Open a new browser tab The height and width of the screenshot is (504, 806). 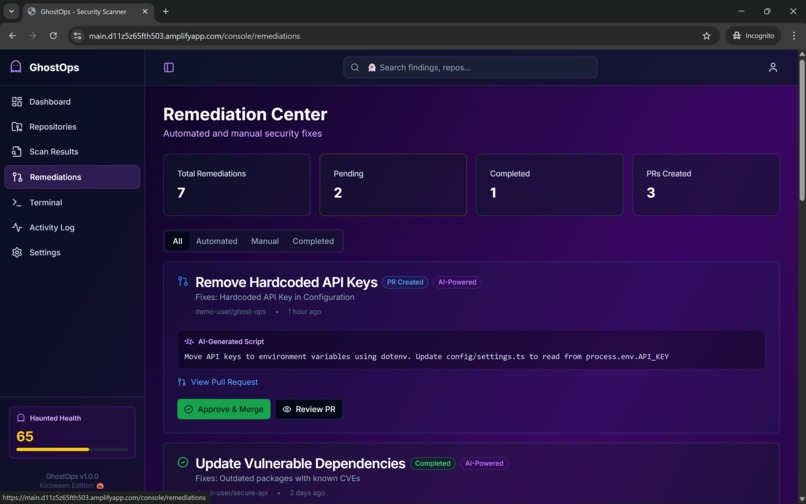point(166,11)
